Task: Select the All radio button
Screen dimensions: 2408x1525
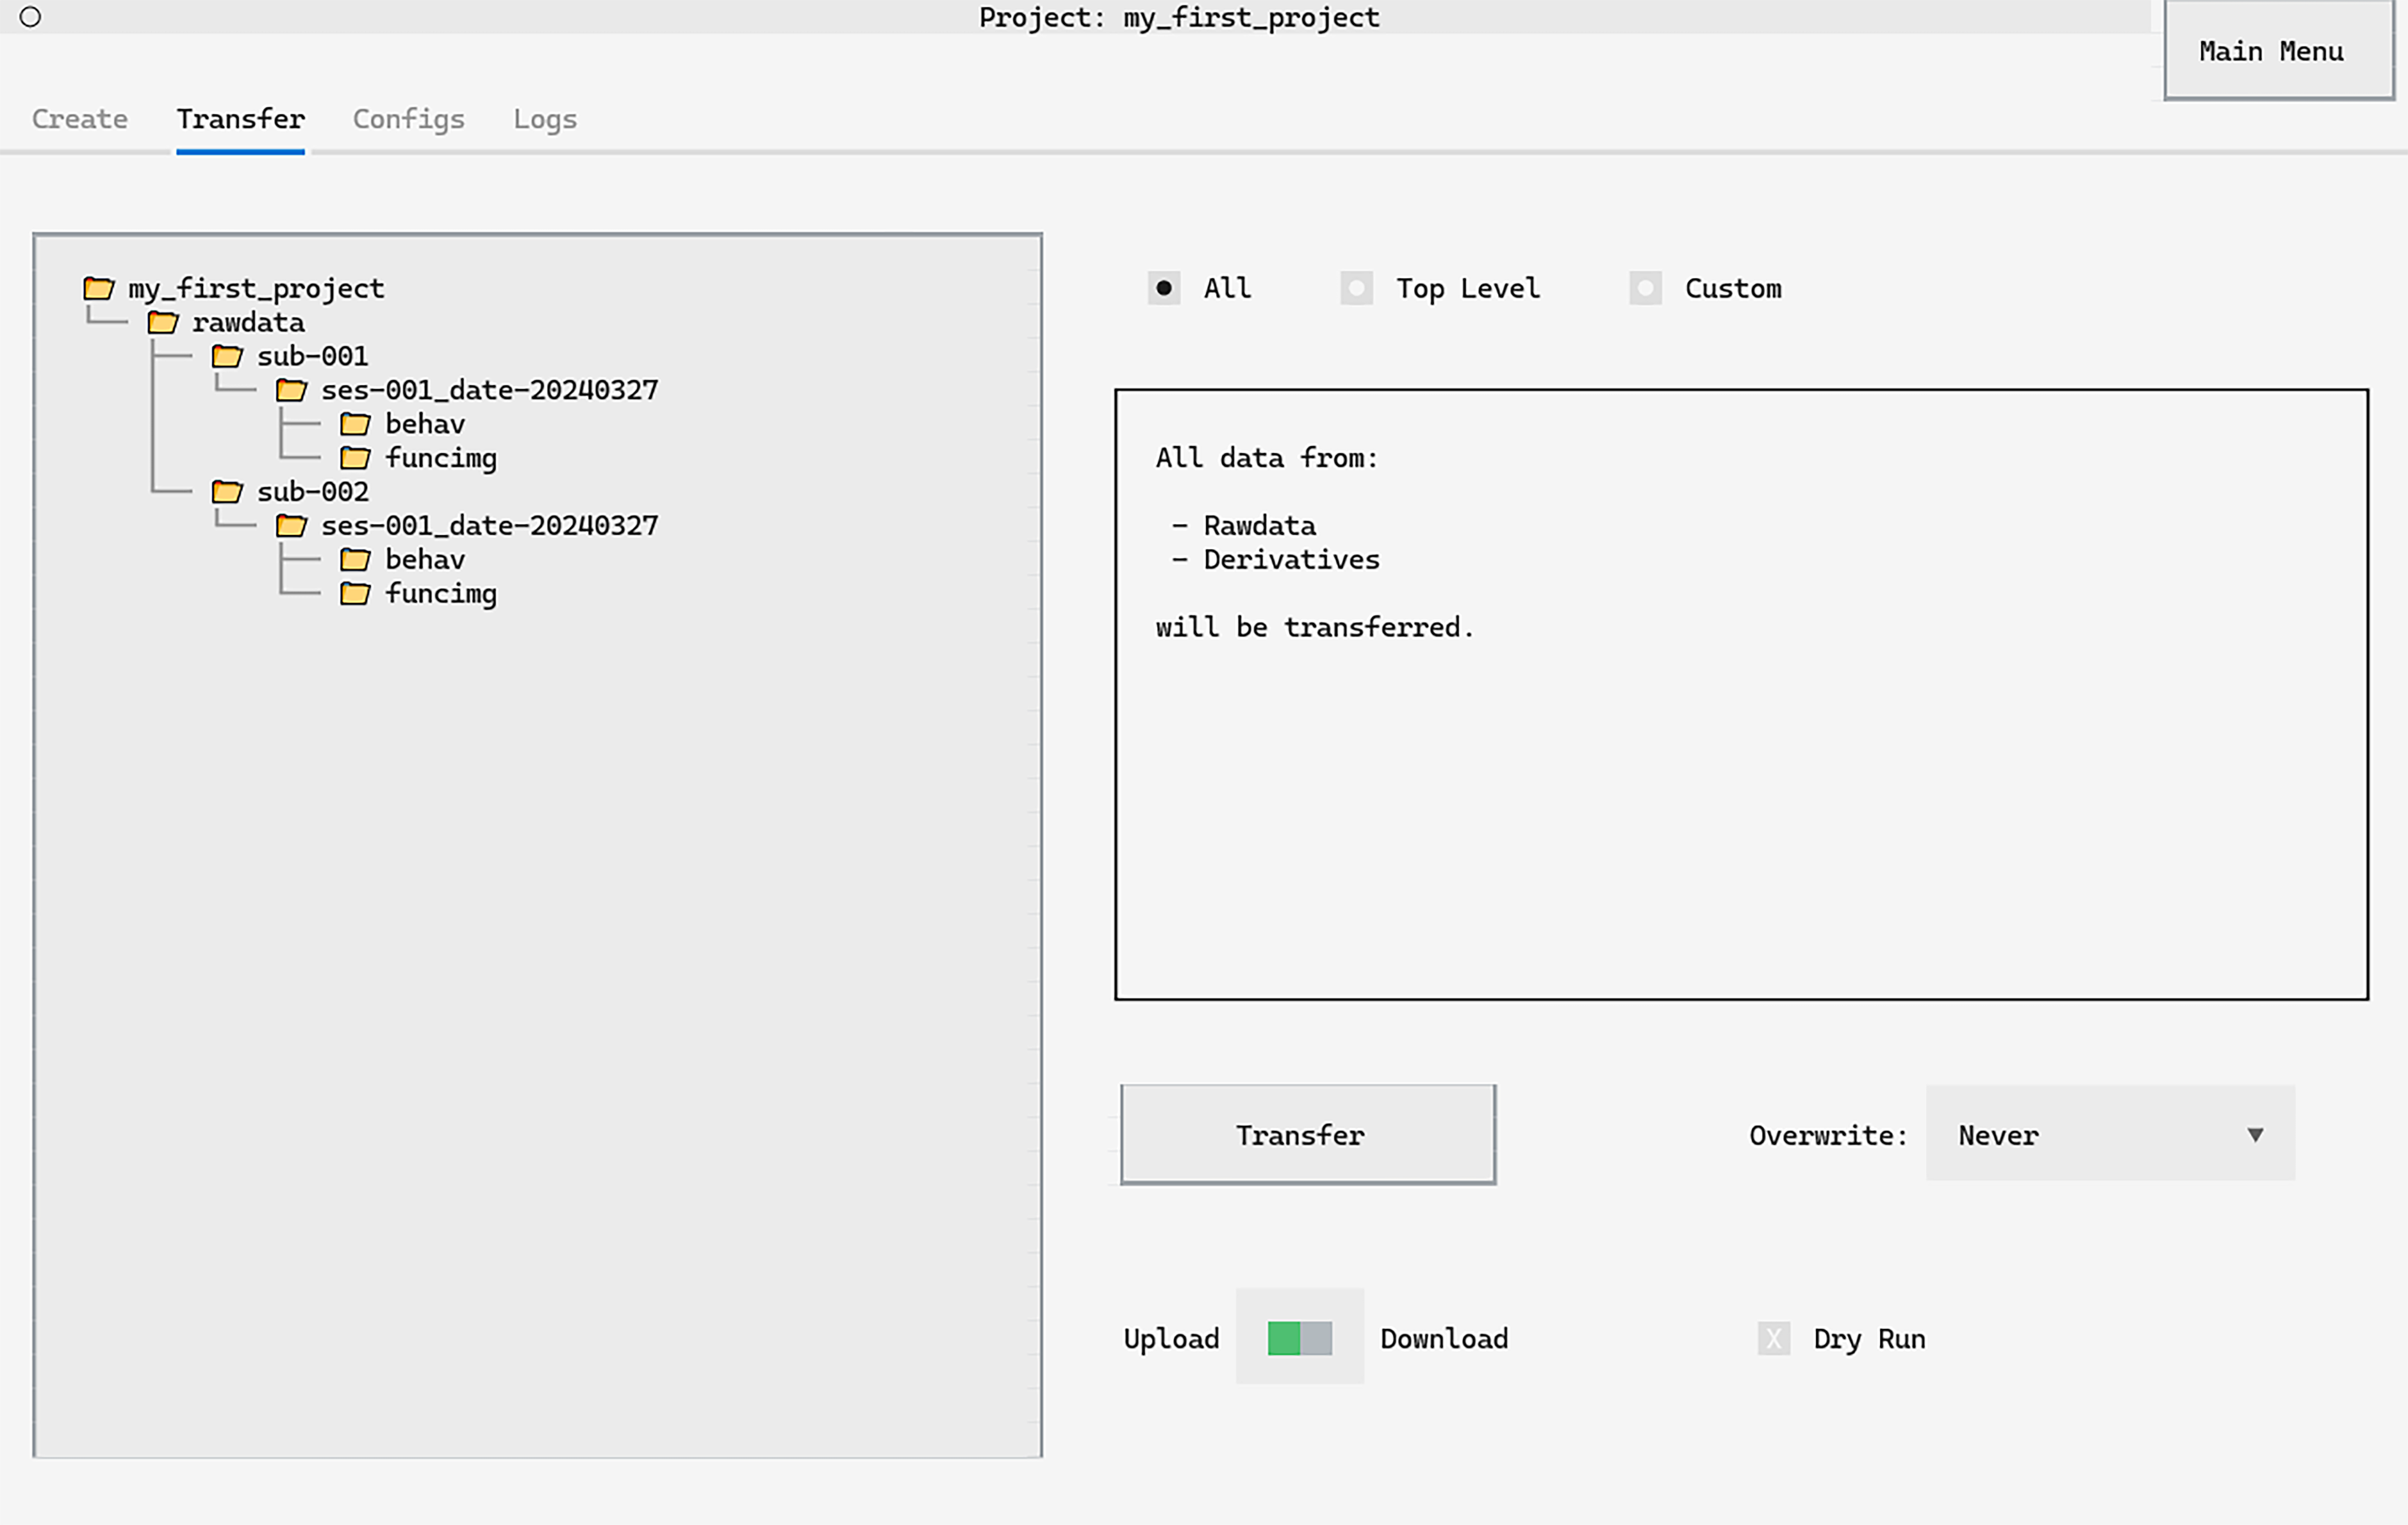Action: coord(1164,289)
